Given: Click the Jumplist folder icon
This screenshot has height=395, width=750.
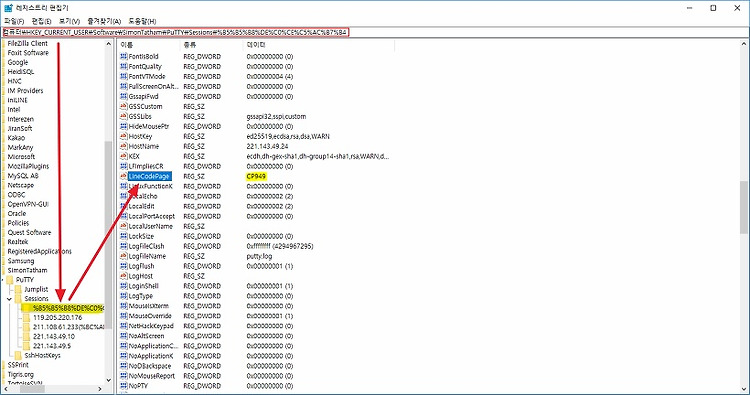Looking at the screenshot, I should (x=18, y=289).
